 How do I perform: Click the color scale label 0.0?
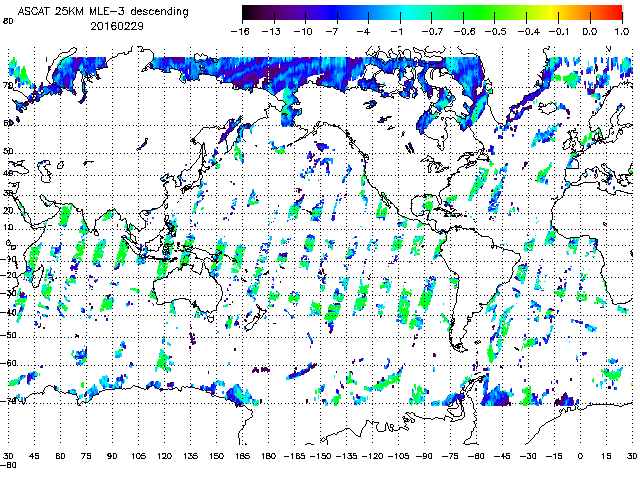[590, 31]
